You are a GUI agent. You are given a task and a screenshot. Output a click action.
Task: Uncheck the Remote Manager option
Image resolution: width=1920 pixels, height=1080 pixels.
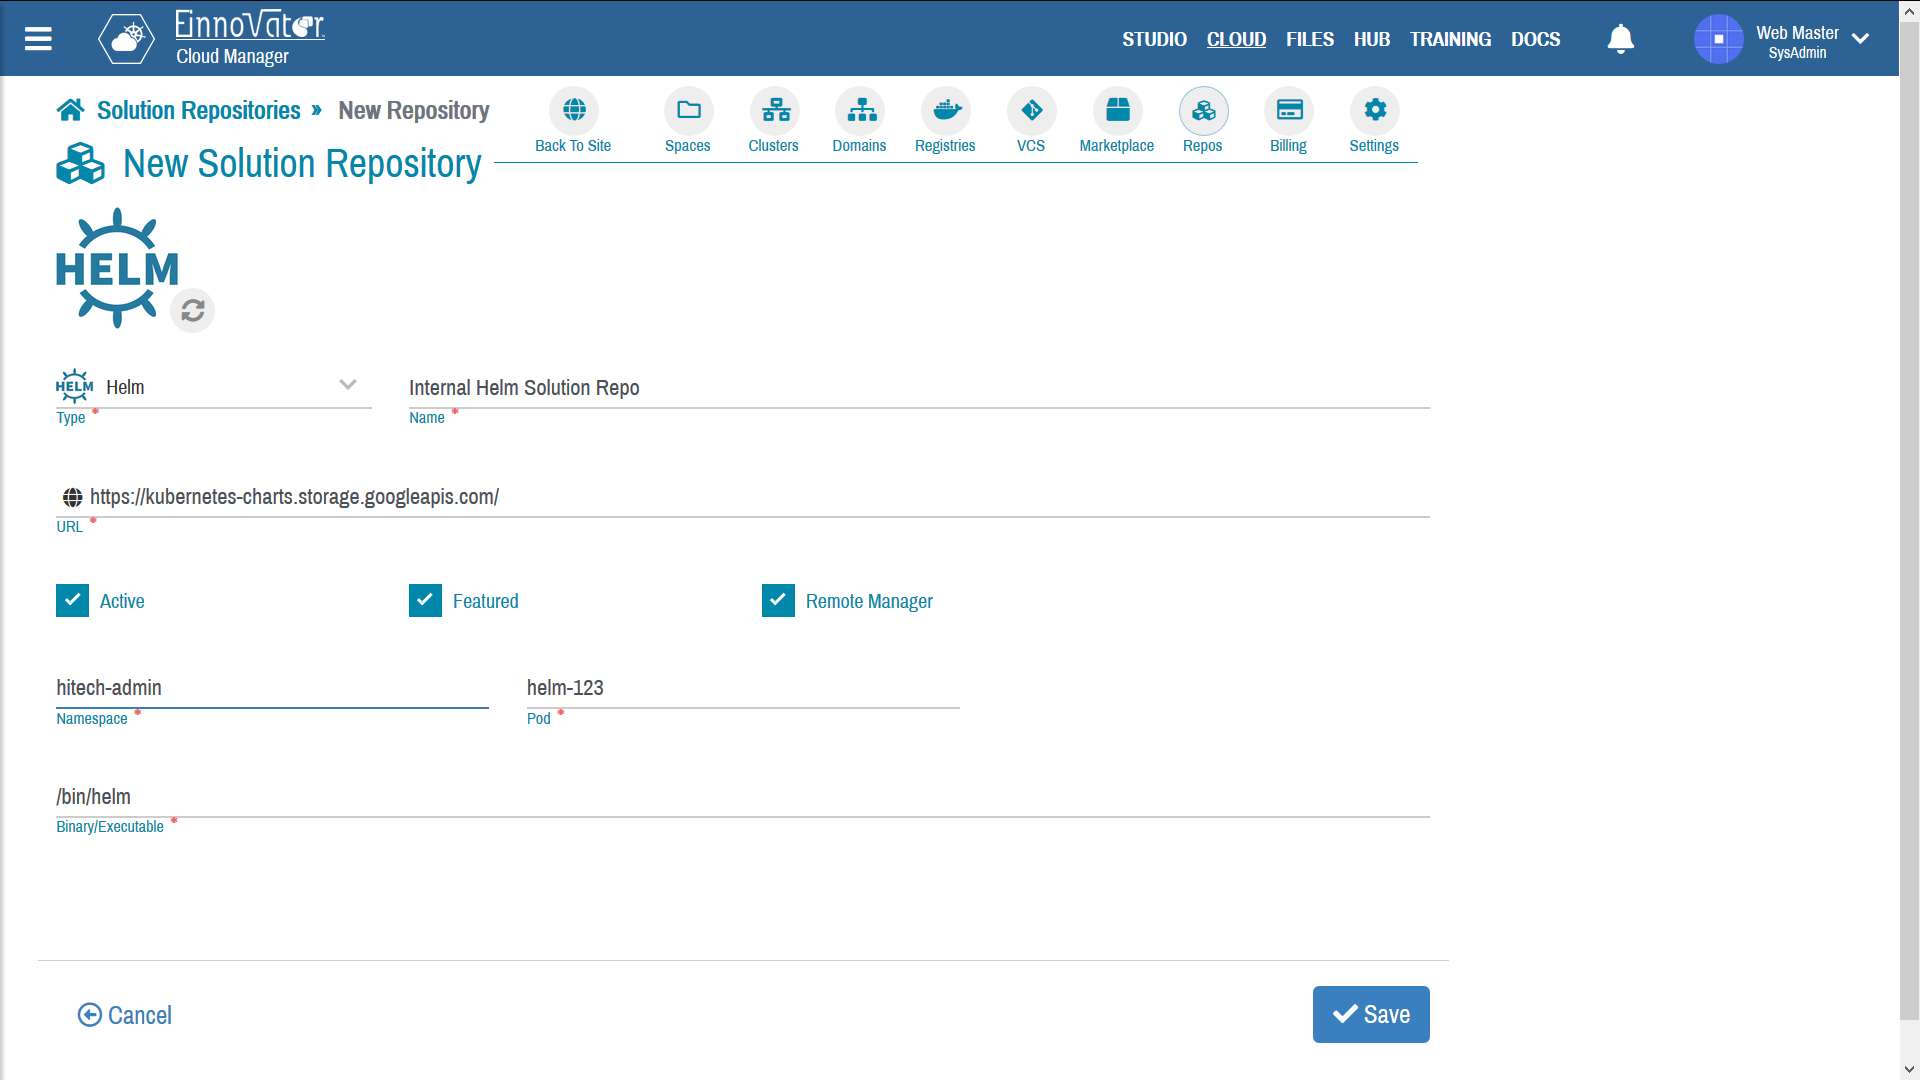[x=777, y=600]
